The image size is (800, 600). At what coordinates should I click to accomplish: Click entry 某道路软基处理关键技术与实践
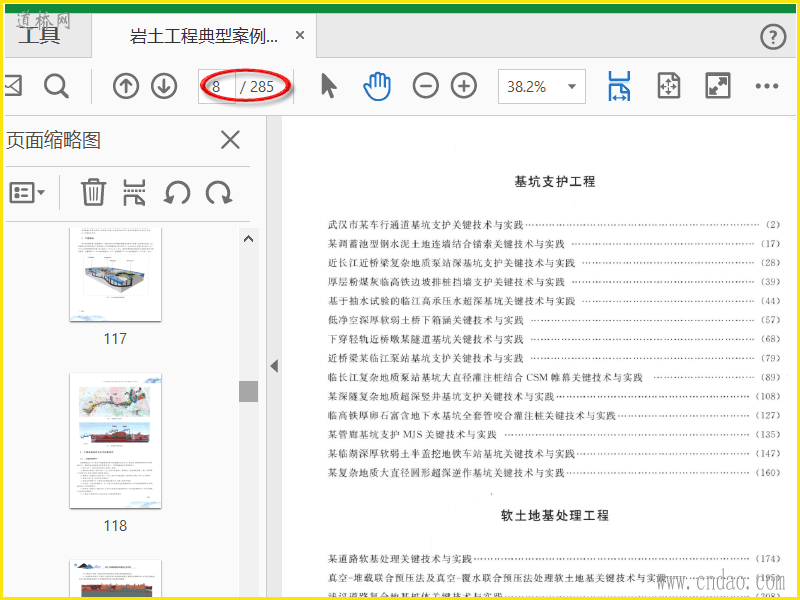[x=399, y=559]
